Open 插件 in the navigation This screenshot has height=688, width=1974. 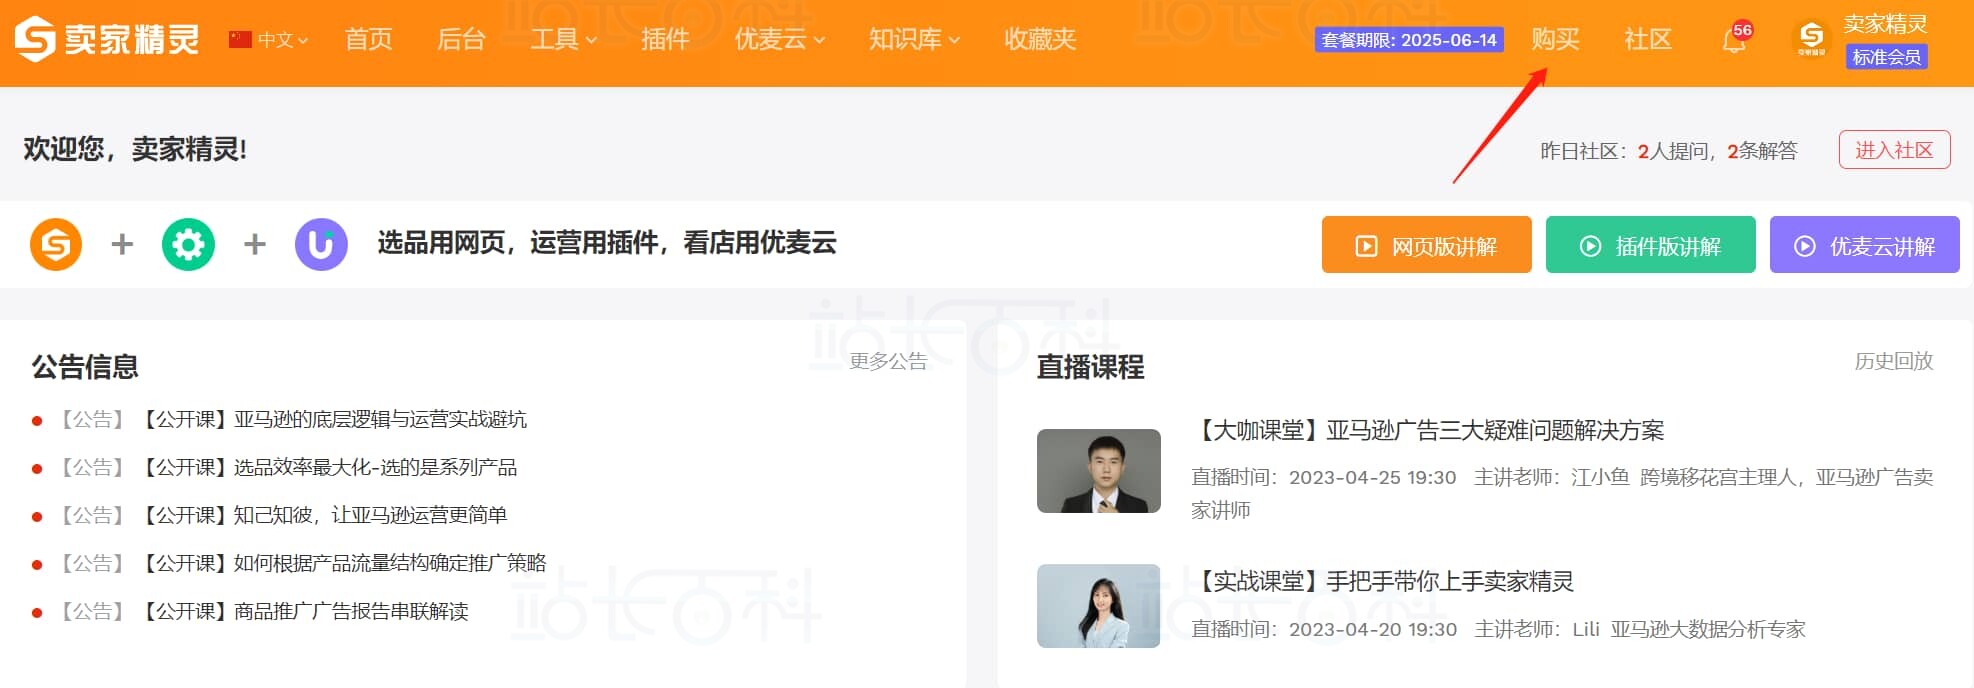(665, 39)
